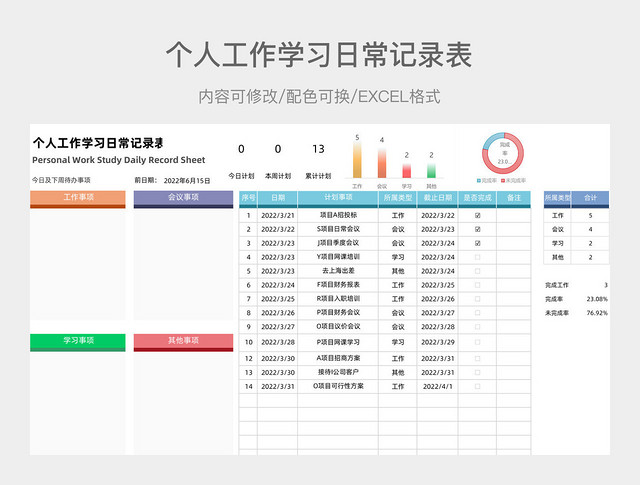The image size is (640, 485).
Task: Select the 未完成率 value 76.92%
Action: tap(597, 313)
